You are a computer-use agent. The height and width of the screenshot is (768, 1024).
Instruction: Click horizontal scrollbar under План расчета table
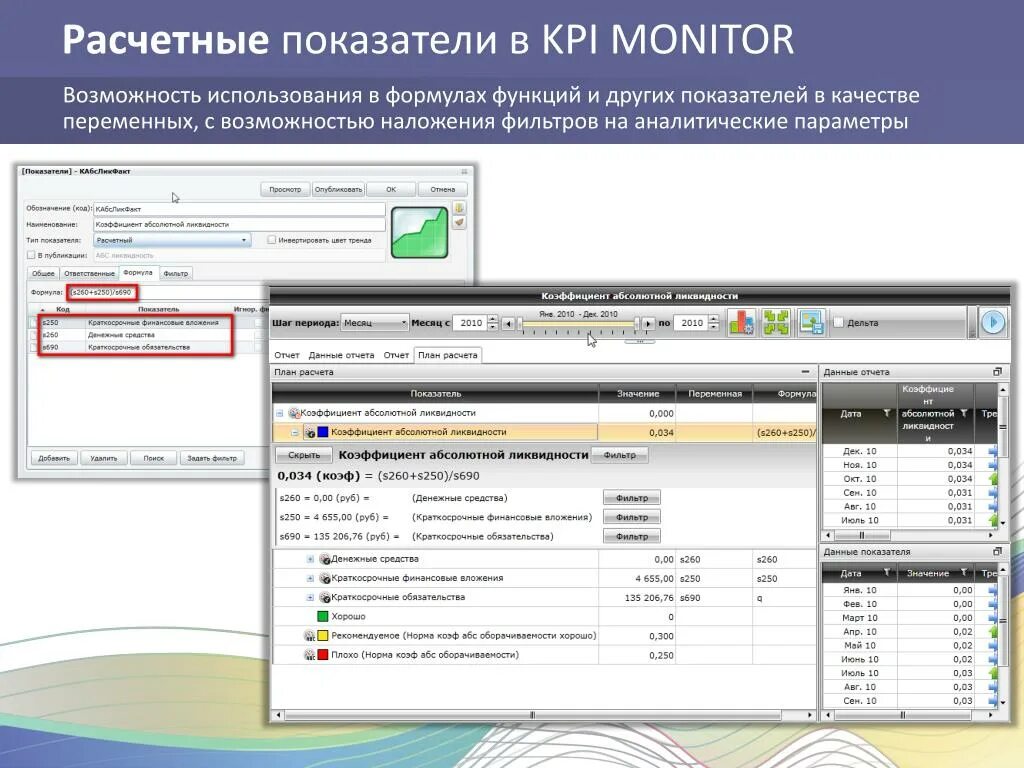544,715
